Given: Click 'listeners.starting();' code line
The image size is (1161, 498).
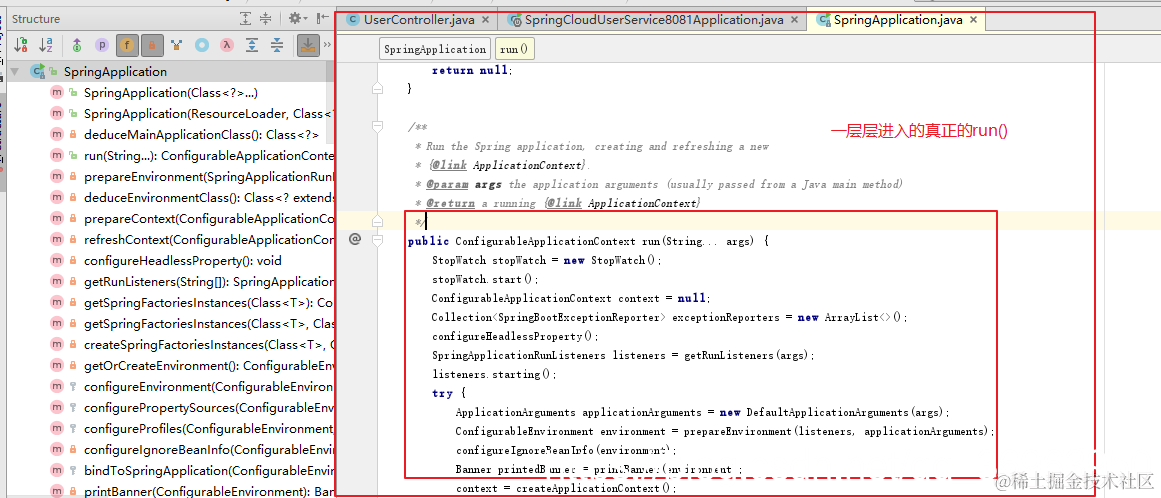Looking at the screenshot, I should pyautogui.click(x=495, y=374).
